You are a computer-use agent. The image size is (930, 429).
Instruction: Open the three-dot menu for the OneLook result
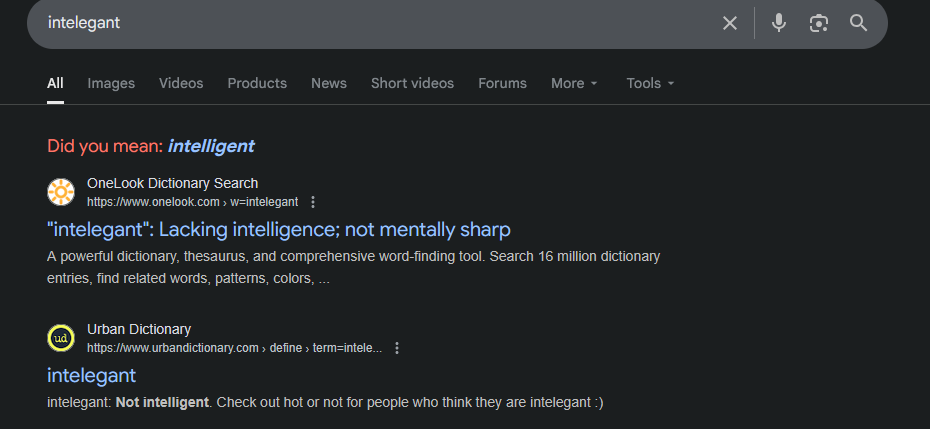313,202
